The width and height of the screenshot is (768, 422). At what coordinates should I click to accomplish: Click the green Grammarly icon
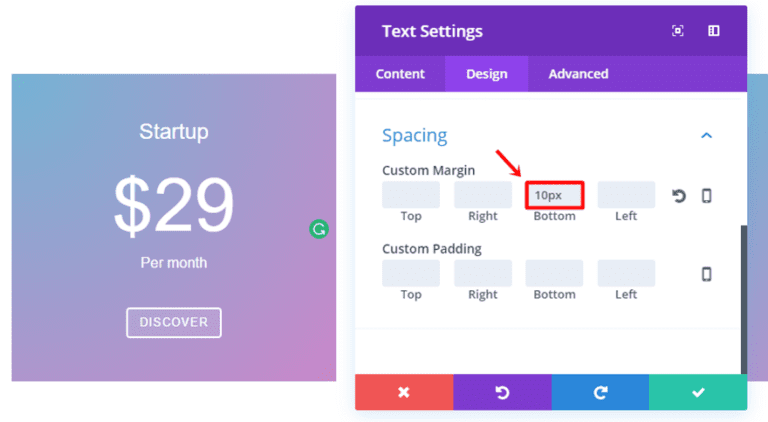(319, 229)
